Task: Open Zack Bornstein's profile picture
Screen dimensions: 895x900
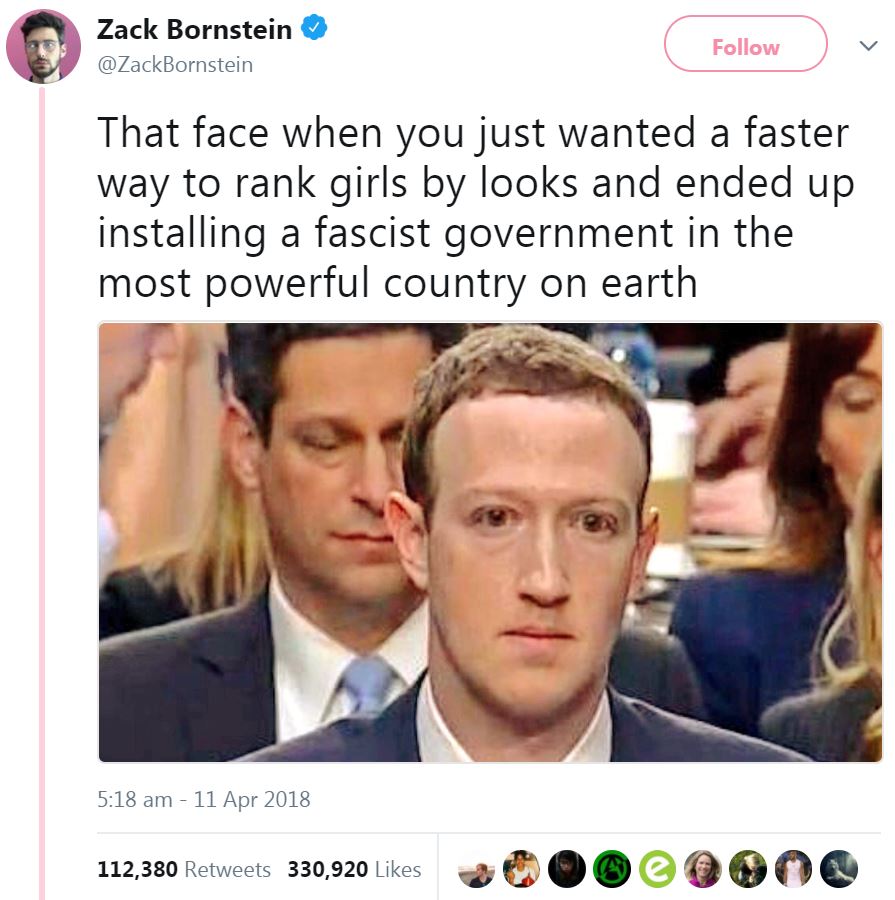Action: 43,46
